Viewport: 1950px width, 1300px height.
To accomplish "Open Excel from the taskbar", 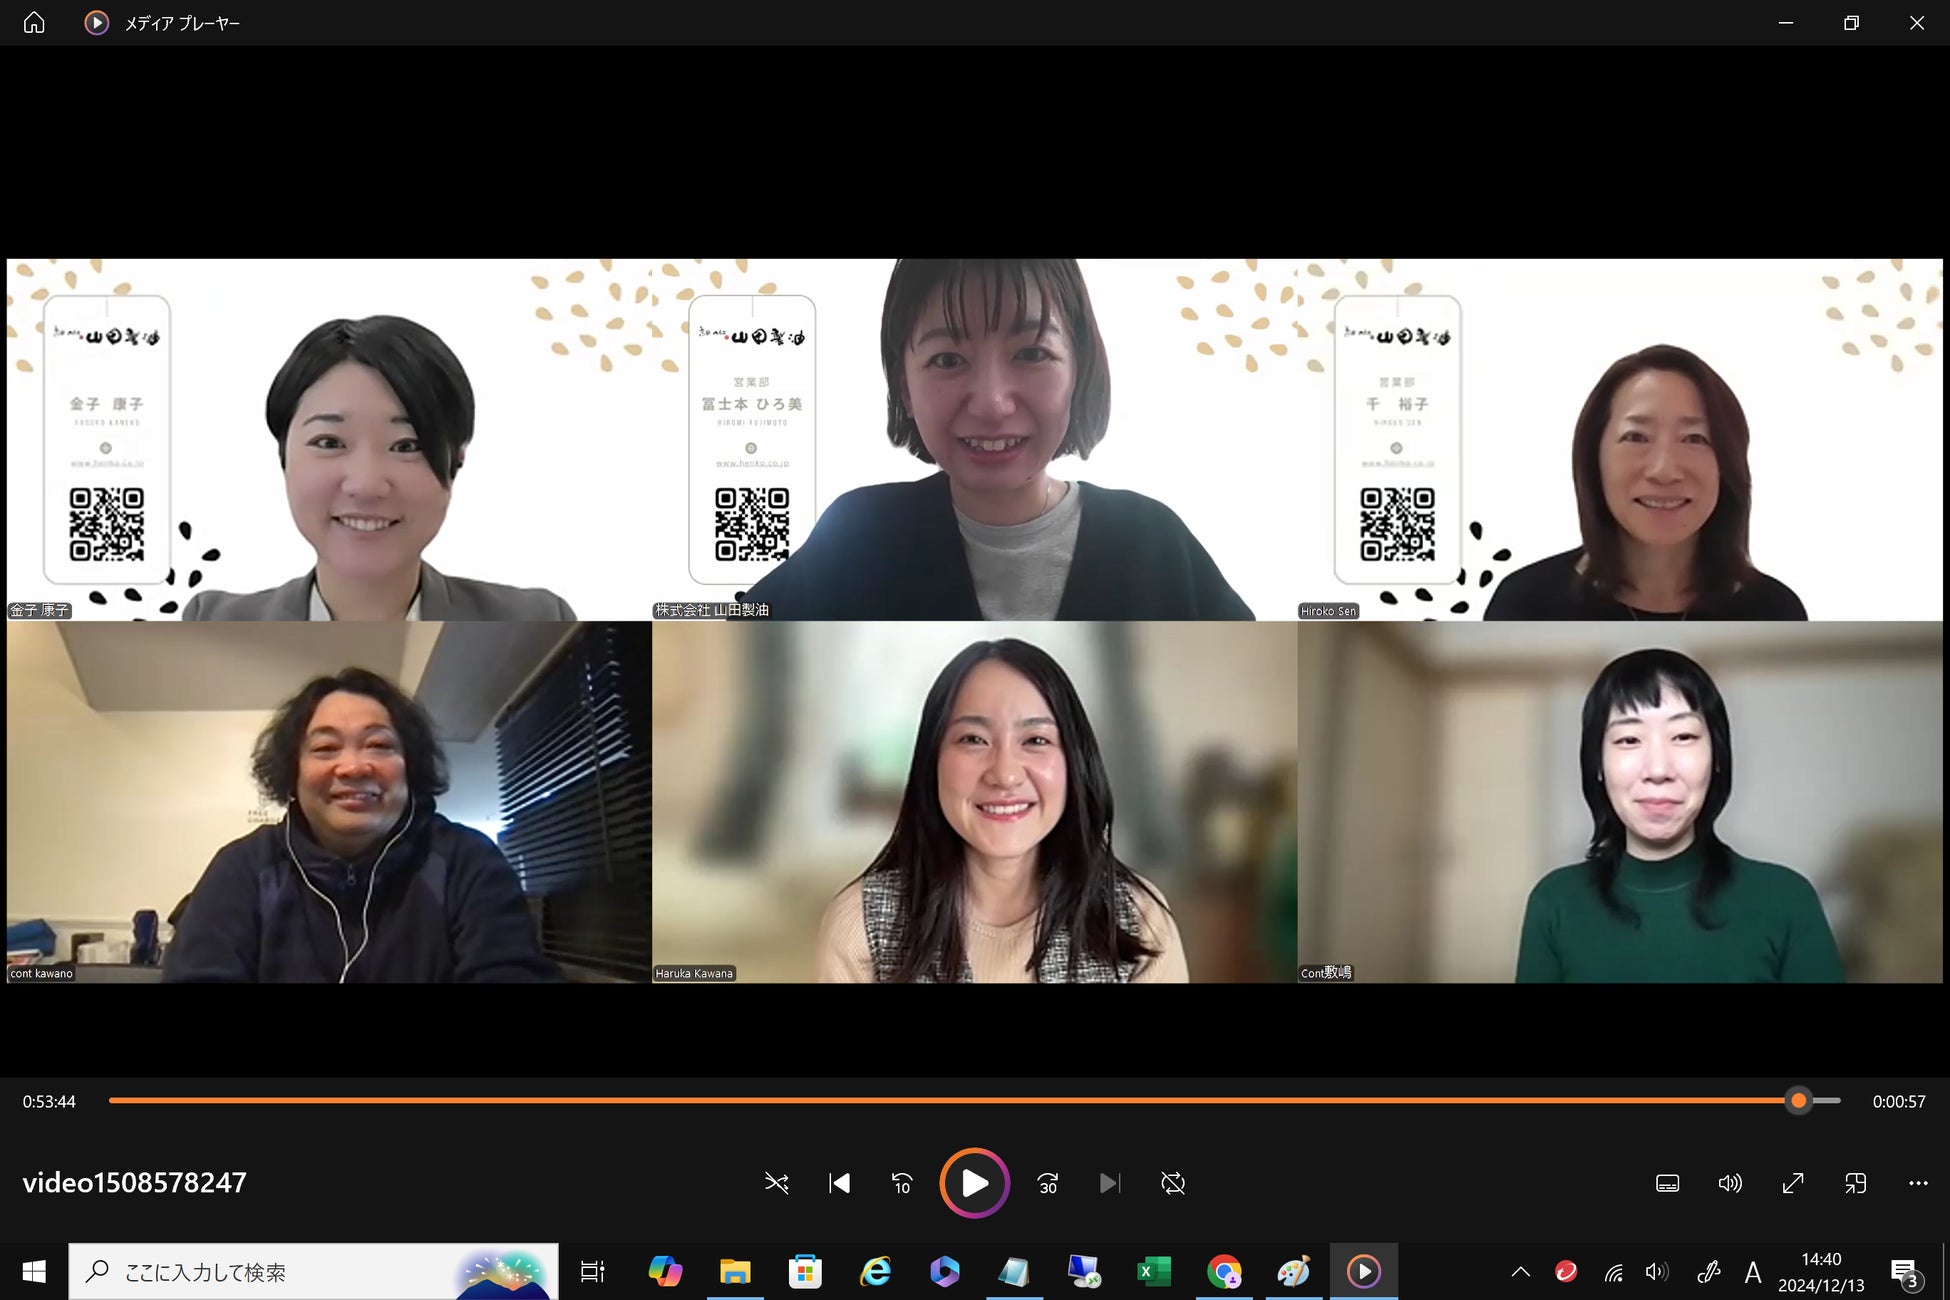I will coord(1154,1272).
